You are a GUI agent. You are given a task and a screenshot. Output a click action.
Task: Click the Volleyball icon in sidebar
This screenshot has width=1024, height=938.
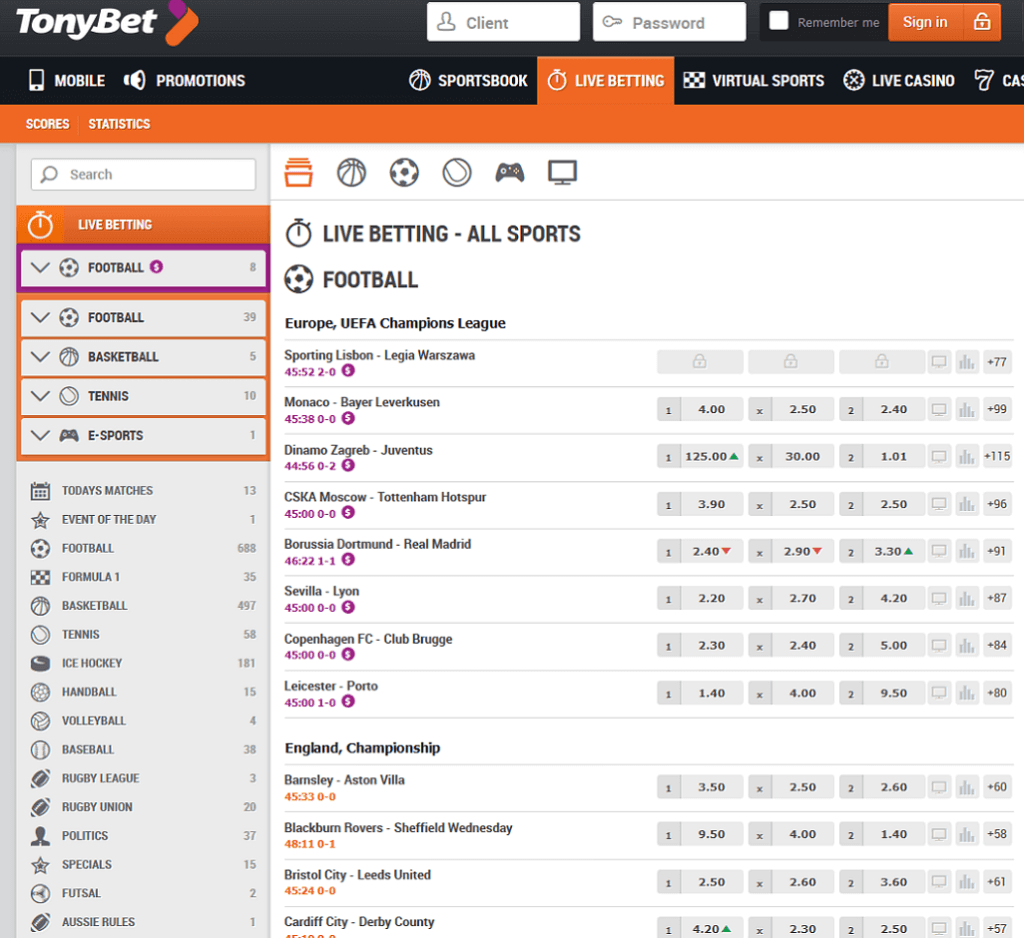pos(40,720)
